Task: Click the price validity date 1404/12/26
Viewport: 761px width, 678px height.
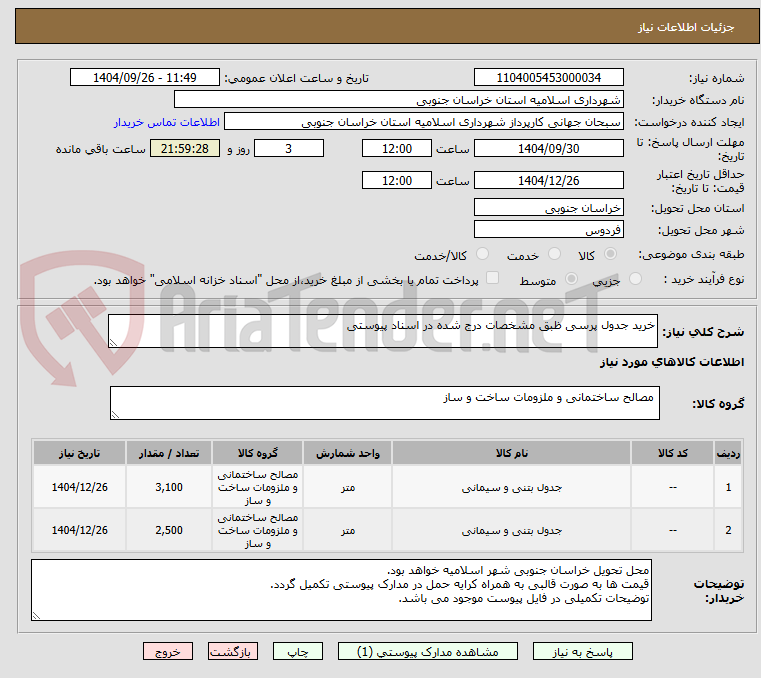Action: (548, 181)
